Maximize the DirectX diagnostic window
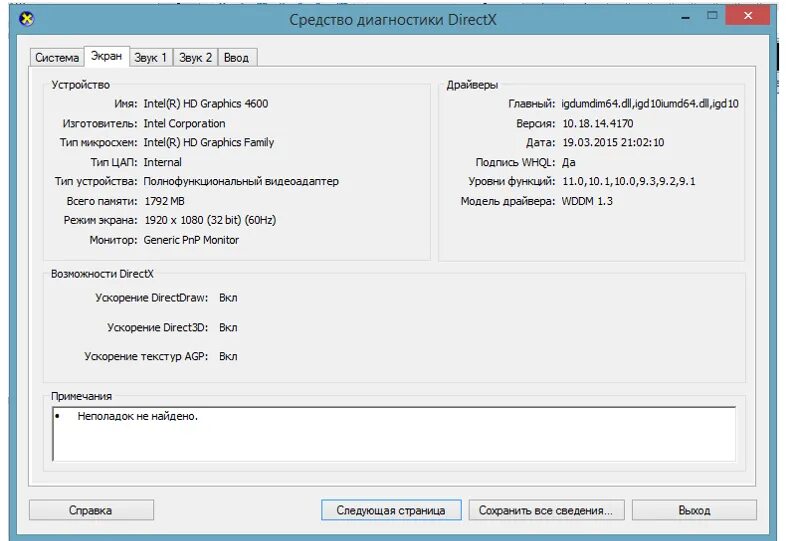Screen dimensions: 800x541 (x=712, y=16)
